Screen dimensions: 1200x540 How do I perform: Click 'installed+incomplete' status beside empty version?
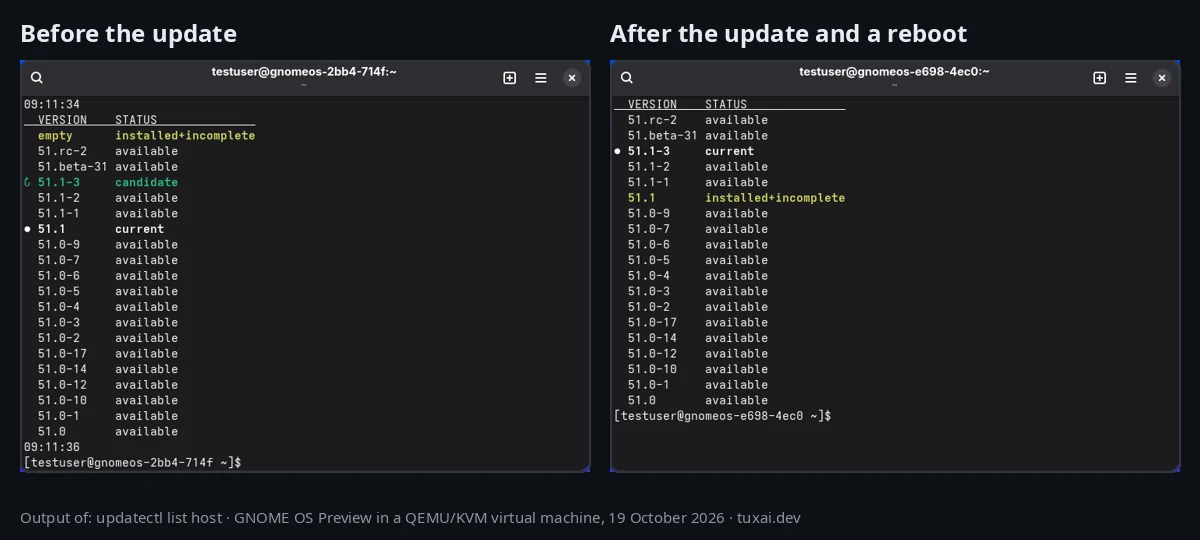point(185,135)
